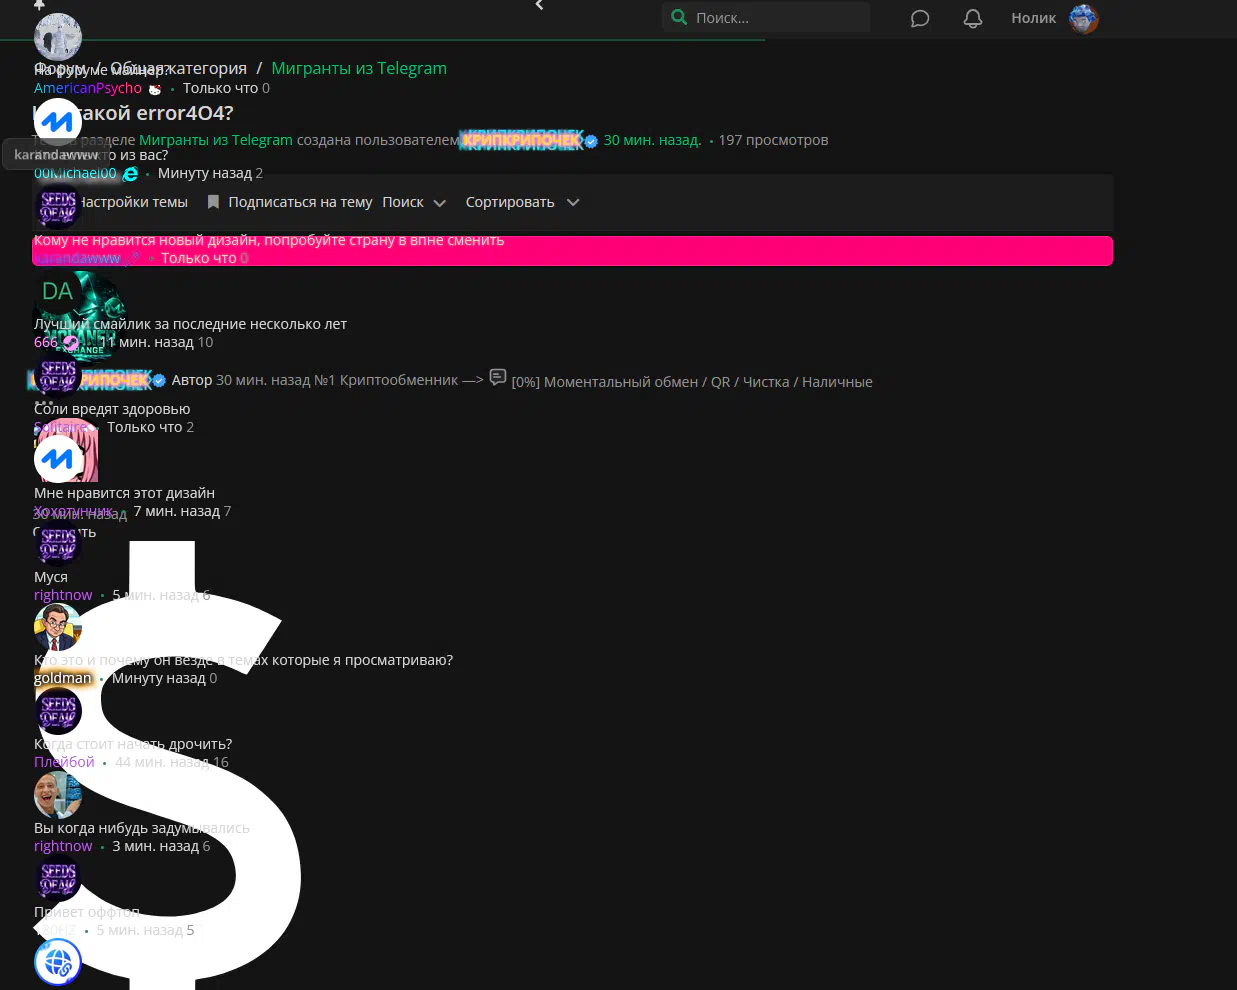This screenshot has width=1237, height=990.
Task: Open goldman's cartoon businessman avatar
Action: tap(57, 627)
